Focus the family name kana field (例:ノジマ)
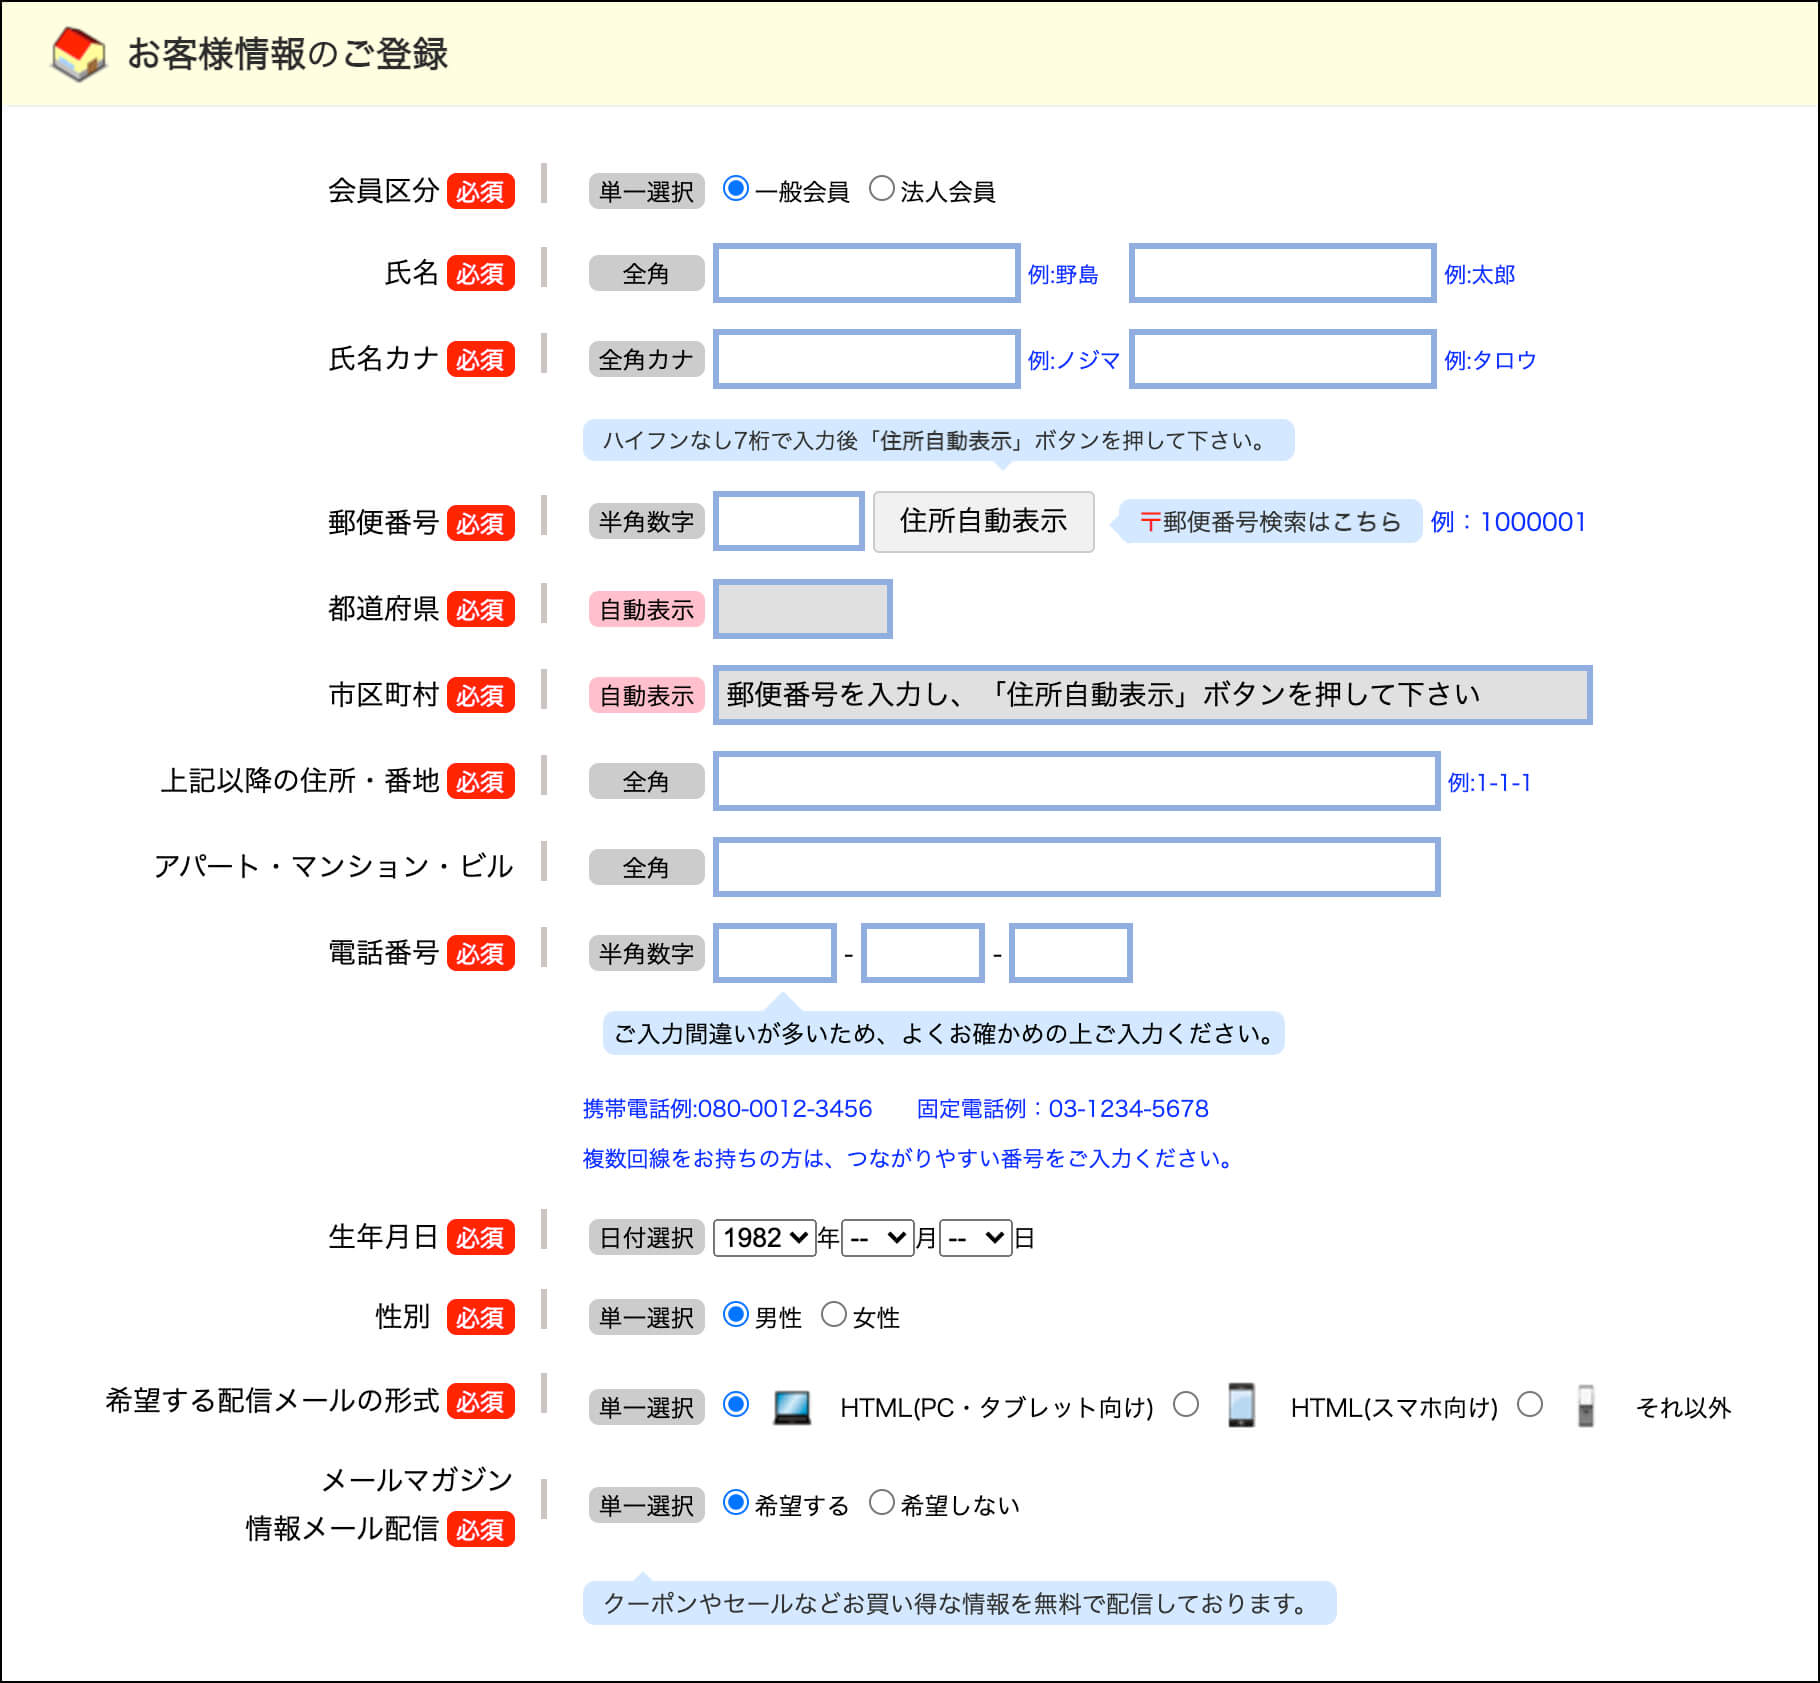The height and width of the screenshot is (1683, 1820). [x=867, y=359]
